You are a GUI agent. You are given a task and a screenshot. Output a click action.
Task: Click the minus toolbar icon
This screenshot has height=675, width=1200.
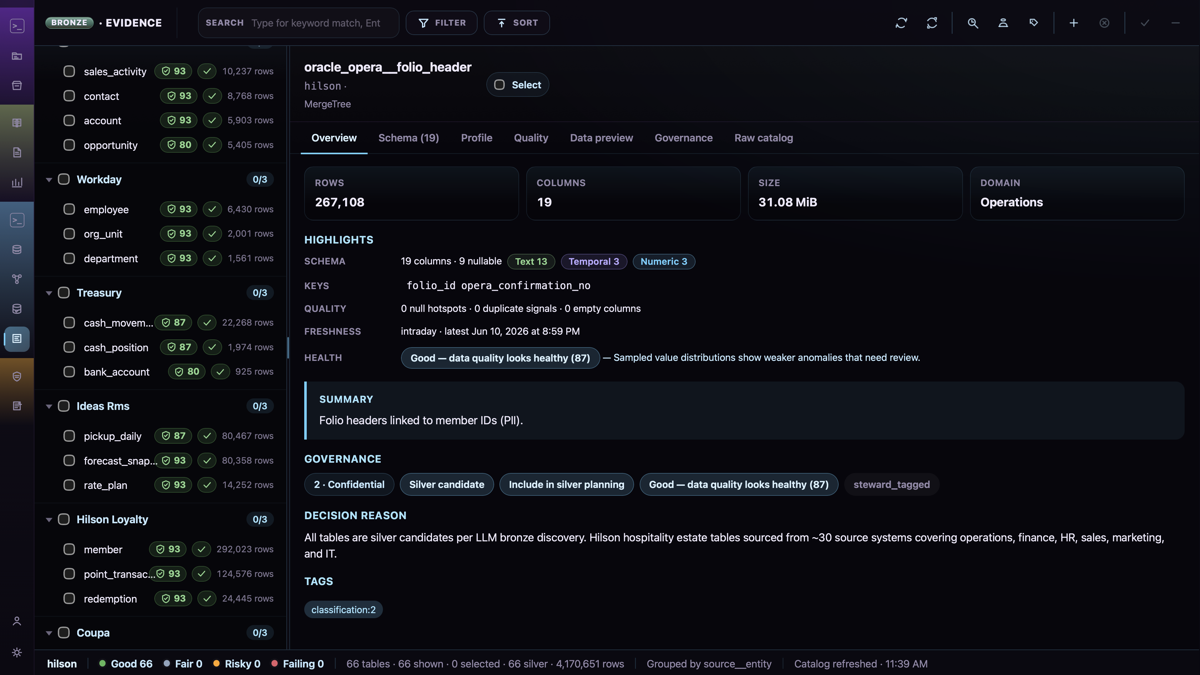tap(1175, 23)
